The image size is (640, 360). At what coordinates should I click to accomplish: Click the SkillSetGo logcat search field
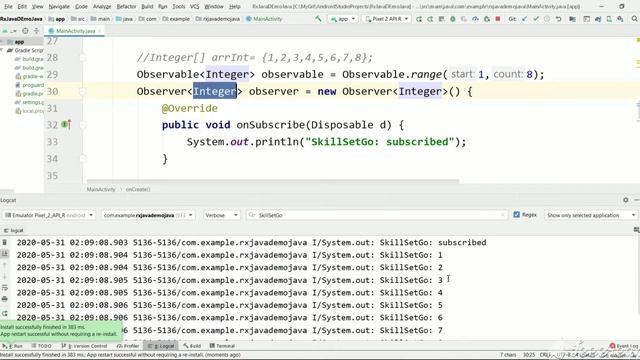[x=377, y=215]
